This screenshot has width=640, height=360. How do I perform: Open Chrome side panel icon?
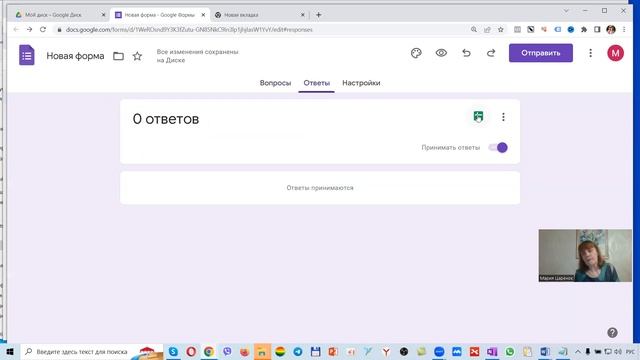coord(597,29)
